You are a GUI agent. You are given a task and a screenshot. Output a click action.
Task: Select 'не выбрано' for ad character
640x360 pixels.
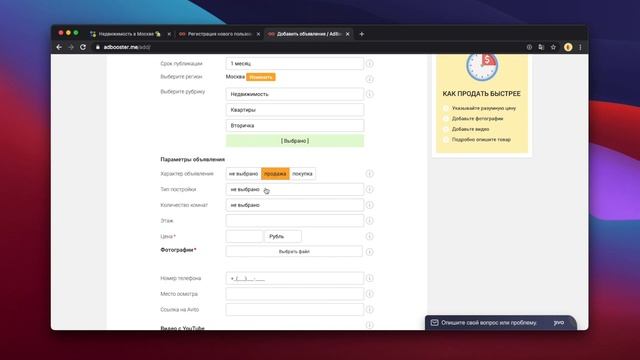(x=244, y=174)
